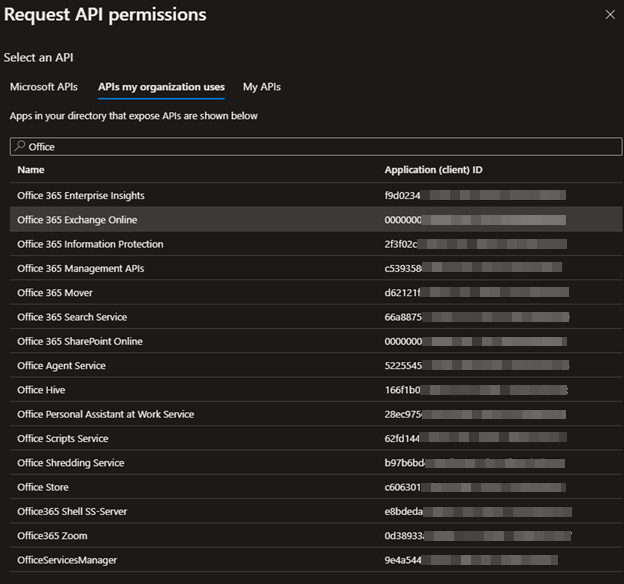The image size is (624, 584).
Task: Click the search magnifier icon
Action: 19,147
